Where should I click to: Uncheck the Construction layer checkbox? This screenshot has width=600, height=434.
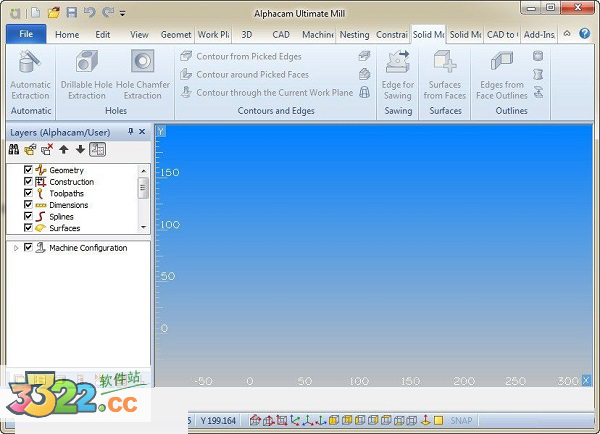click(x=28, y=181)
